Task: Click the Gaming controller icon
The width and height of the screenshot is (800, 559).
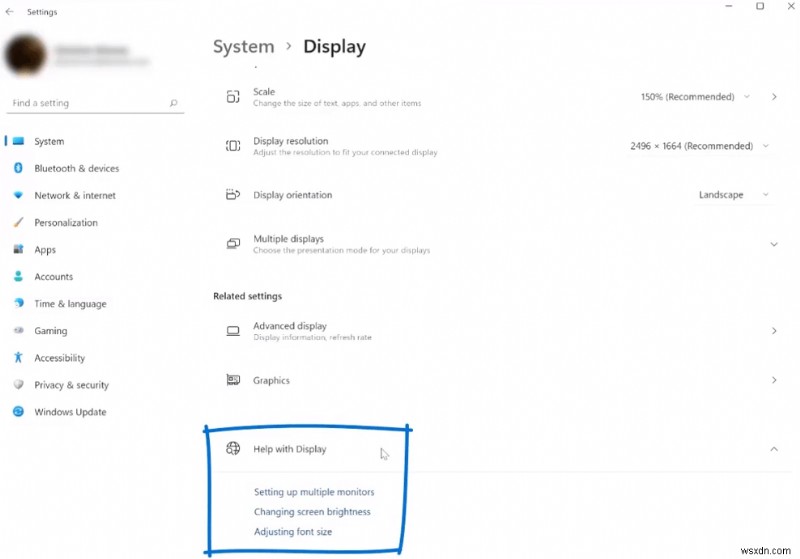Action: (x=18, y=330)
